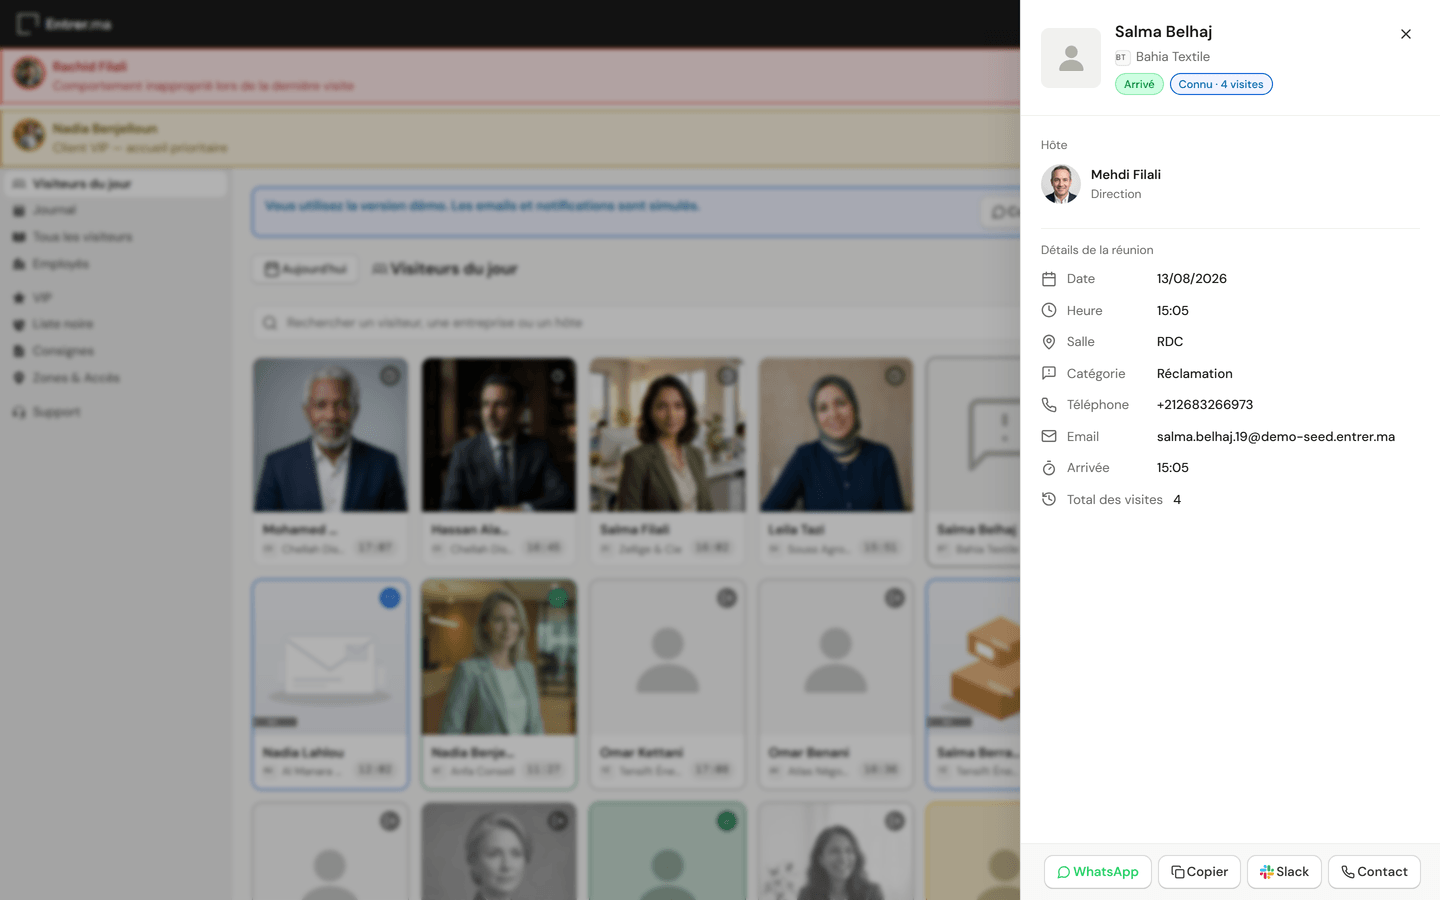The width and height of the screenshot is (1440, 900).
Task: Close the Salma Belhaj visitor panel
Action: pyautogui.click(x=1405, y=34)
